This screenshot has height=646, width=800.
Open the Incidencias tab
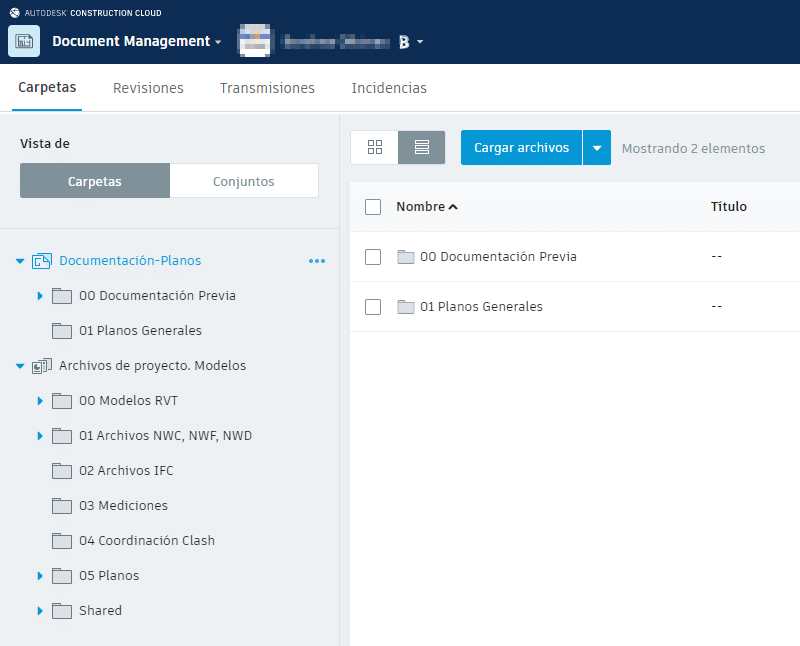(389, 88)
